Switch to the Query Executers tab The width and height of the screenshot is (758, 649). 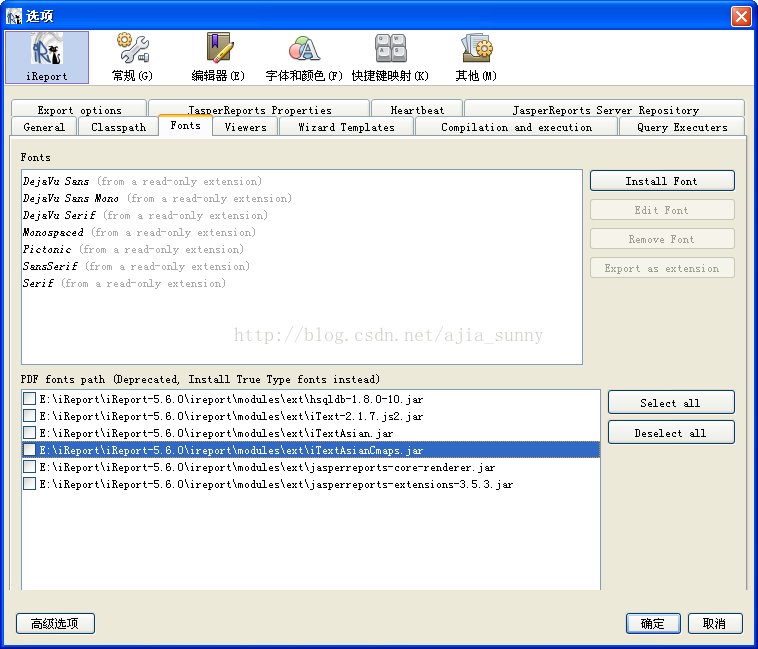click(x=682, y=127)
